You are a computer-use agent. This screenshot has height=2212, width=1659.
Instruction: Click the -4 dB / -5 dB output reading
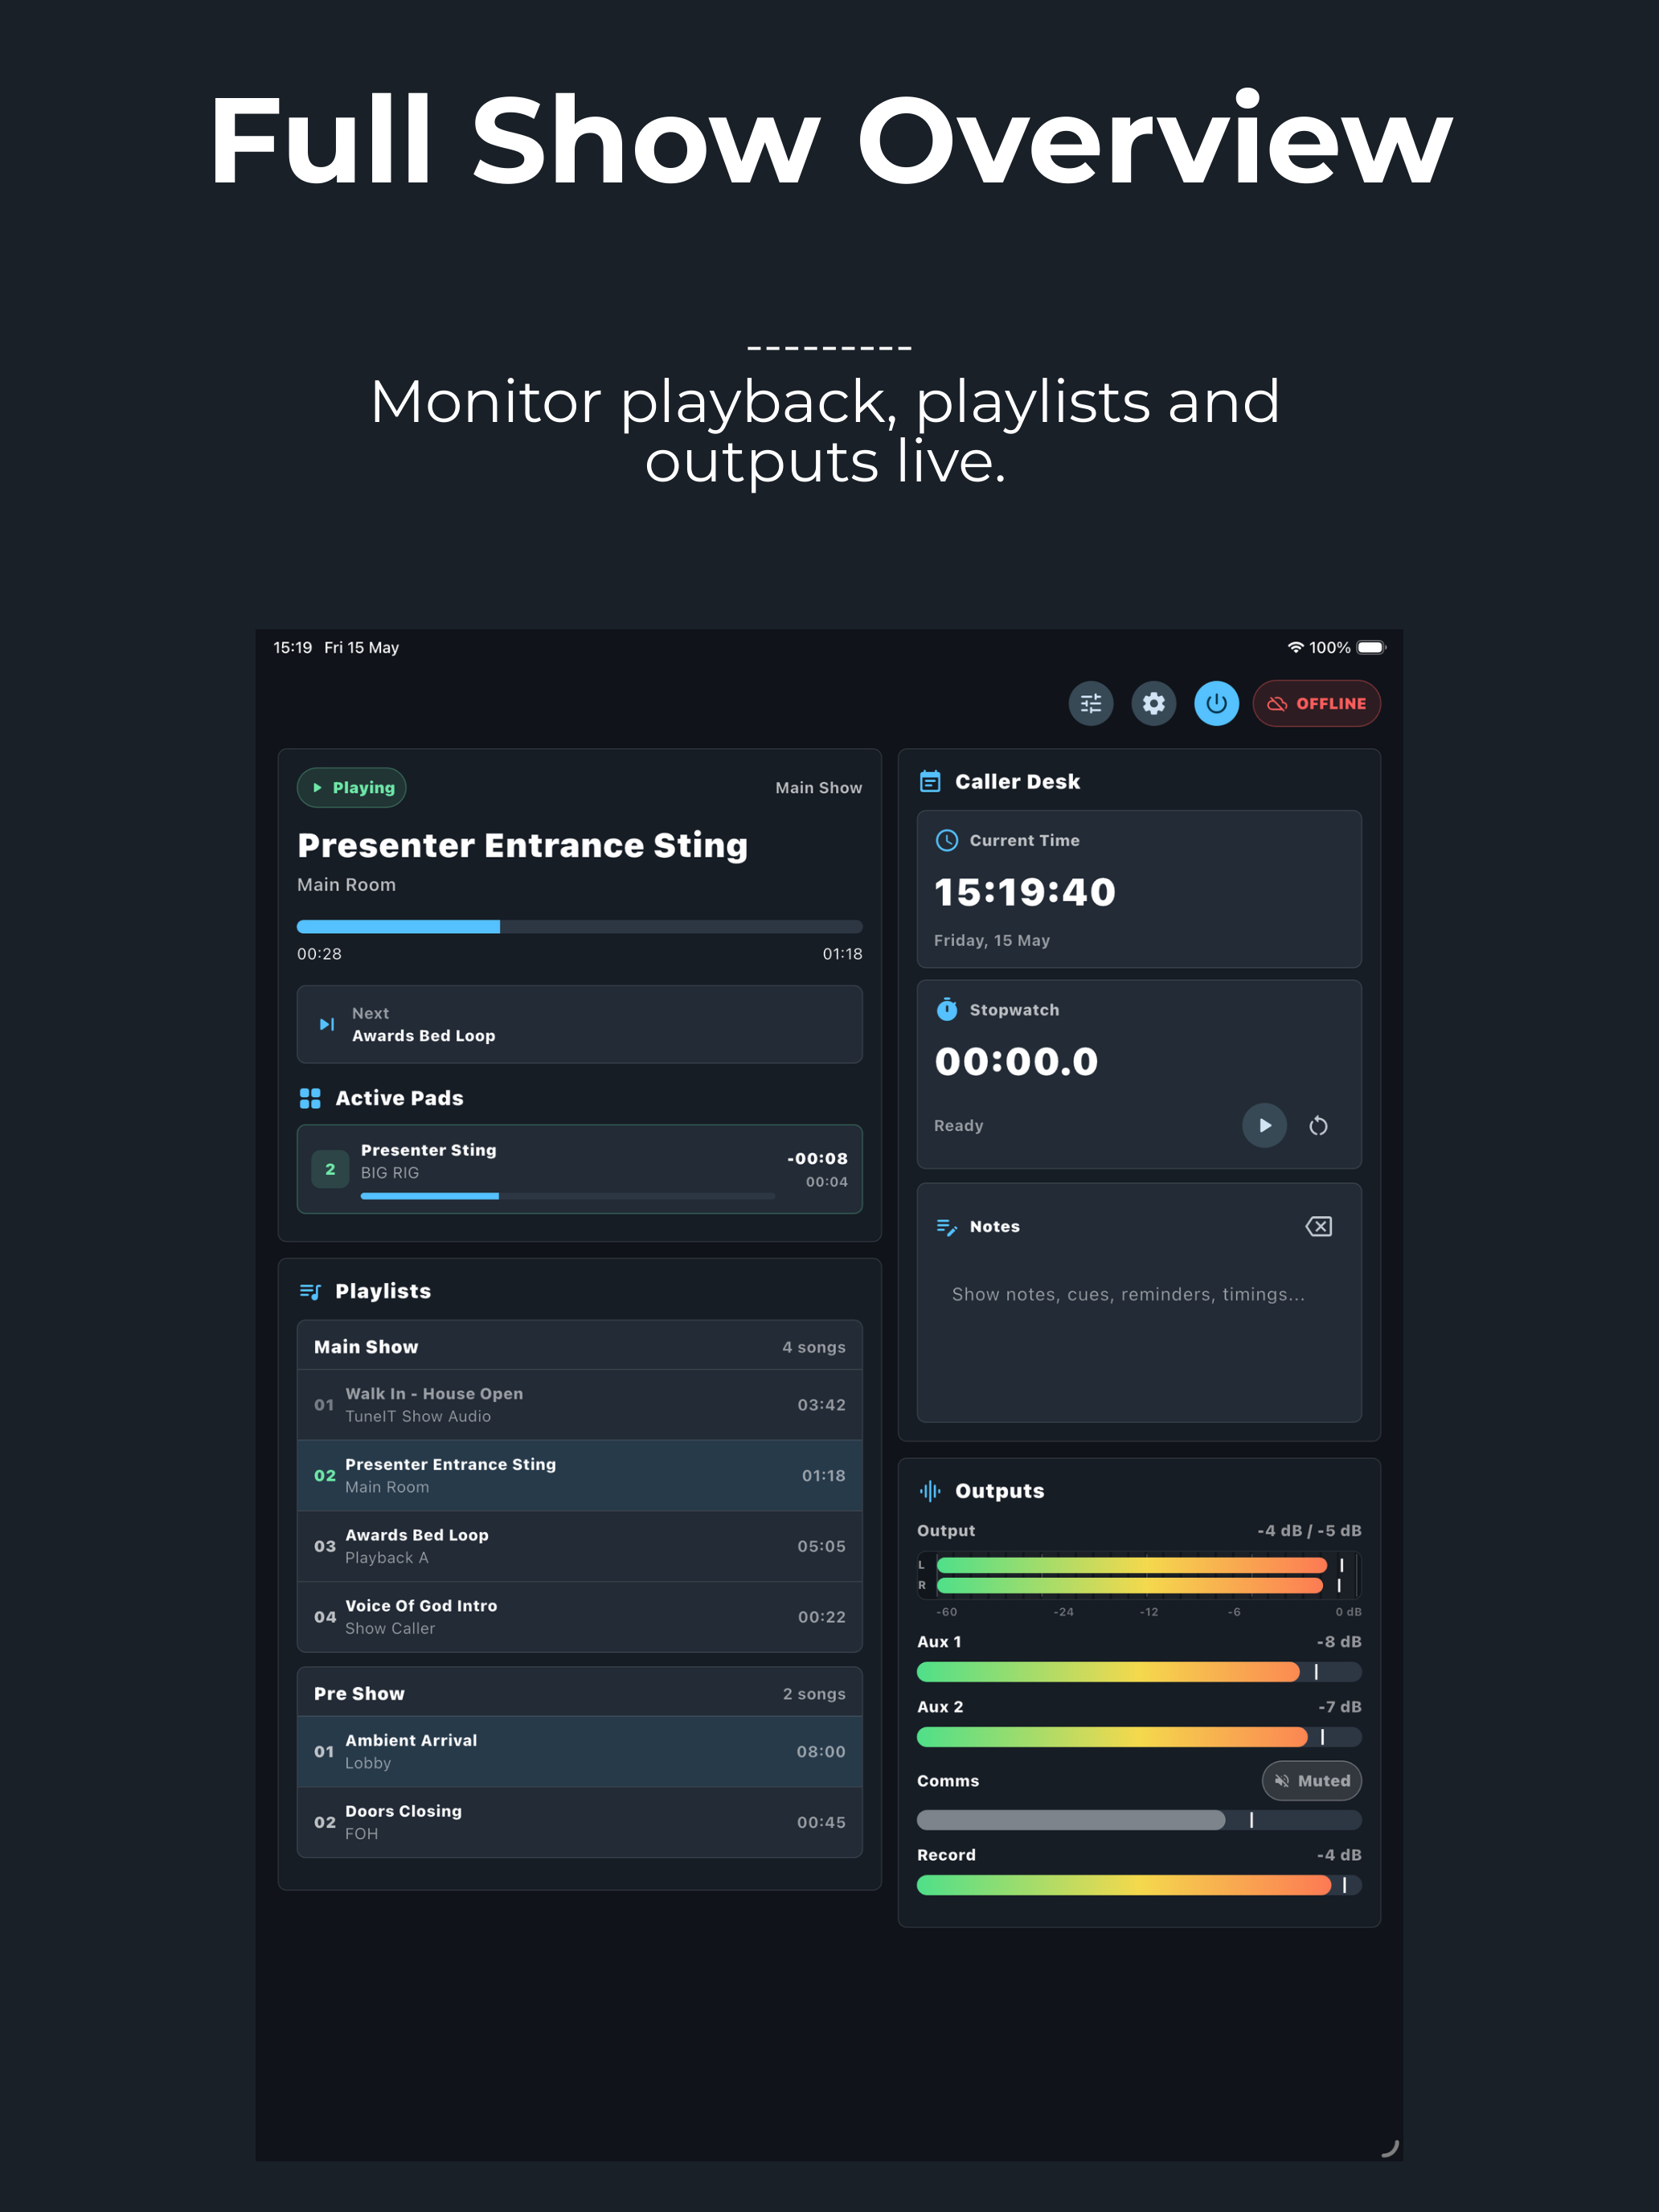pos(1309,1531)
